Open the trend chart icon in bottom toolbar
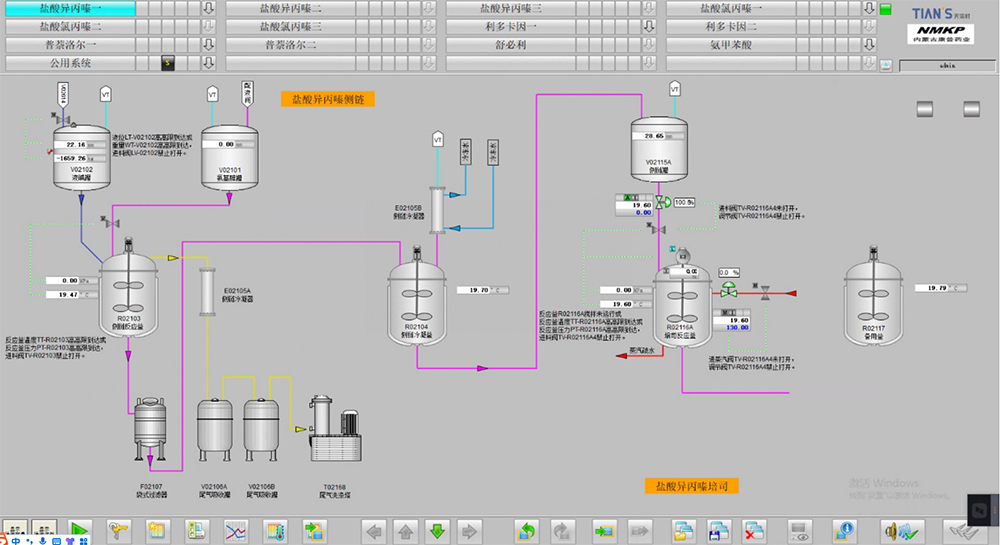This screenshot has width=1000, height=545. coord(236,529)
